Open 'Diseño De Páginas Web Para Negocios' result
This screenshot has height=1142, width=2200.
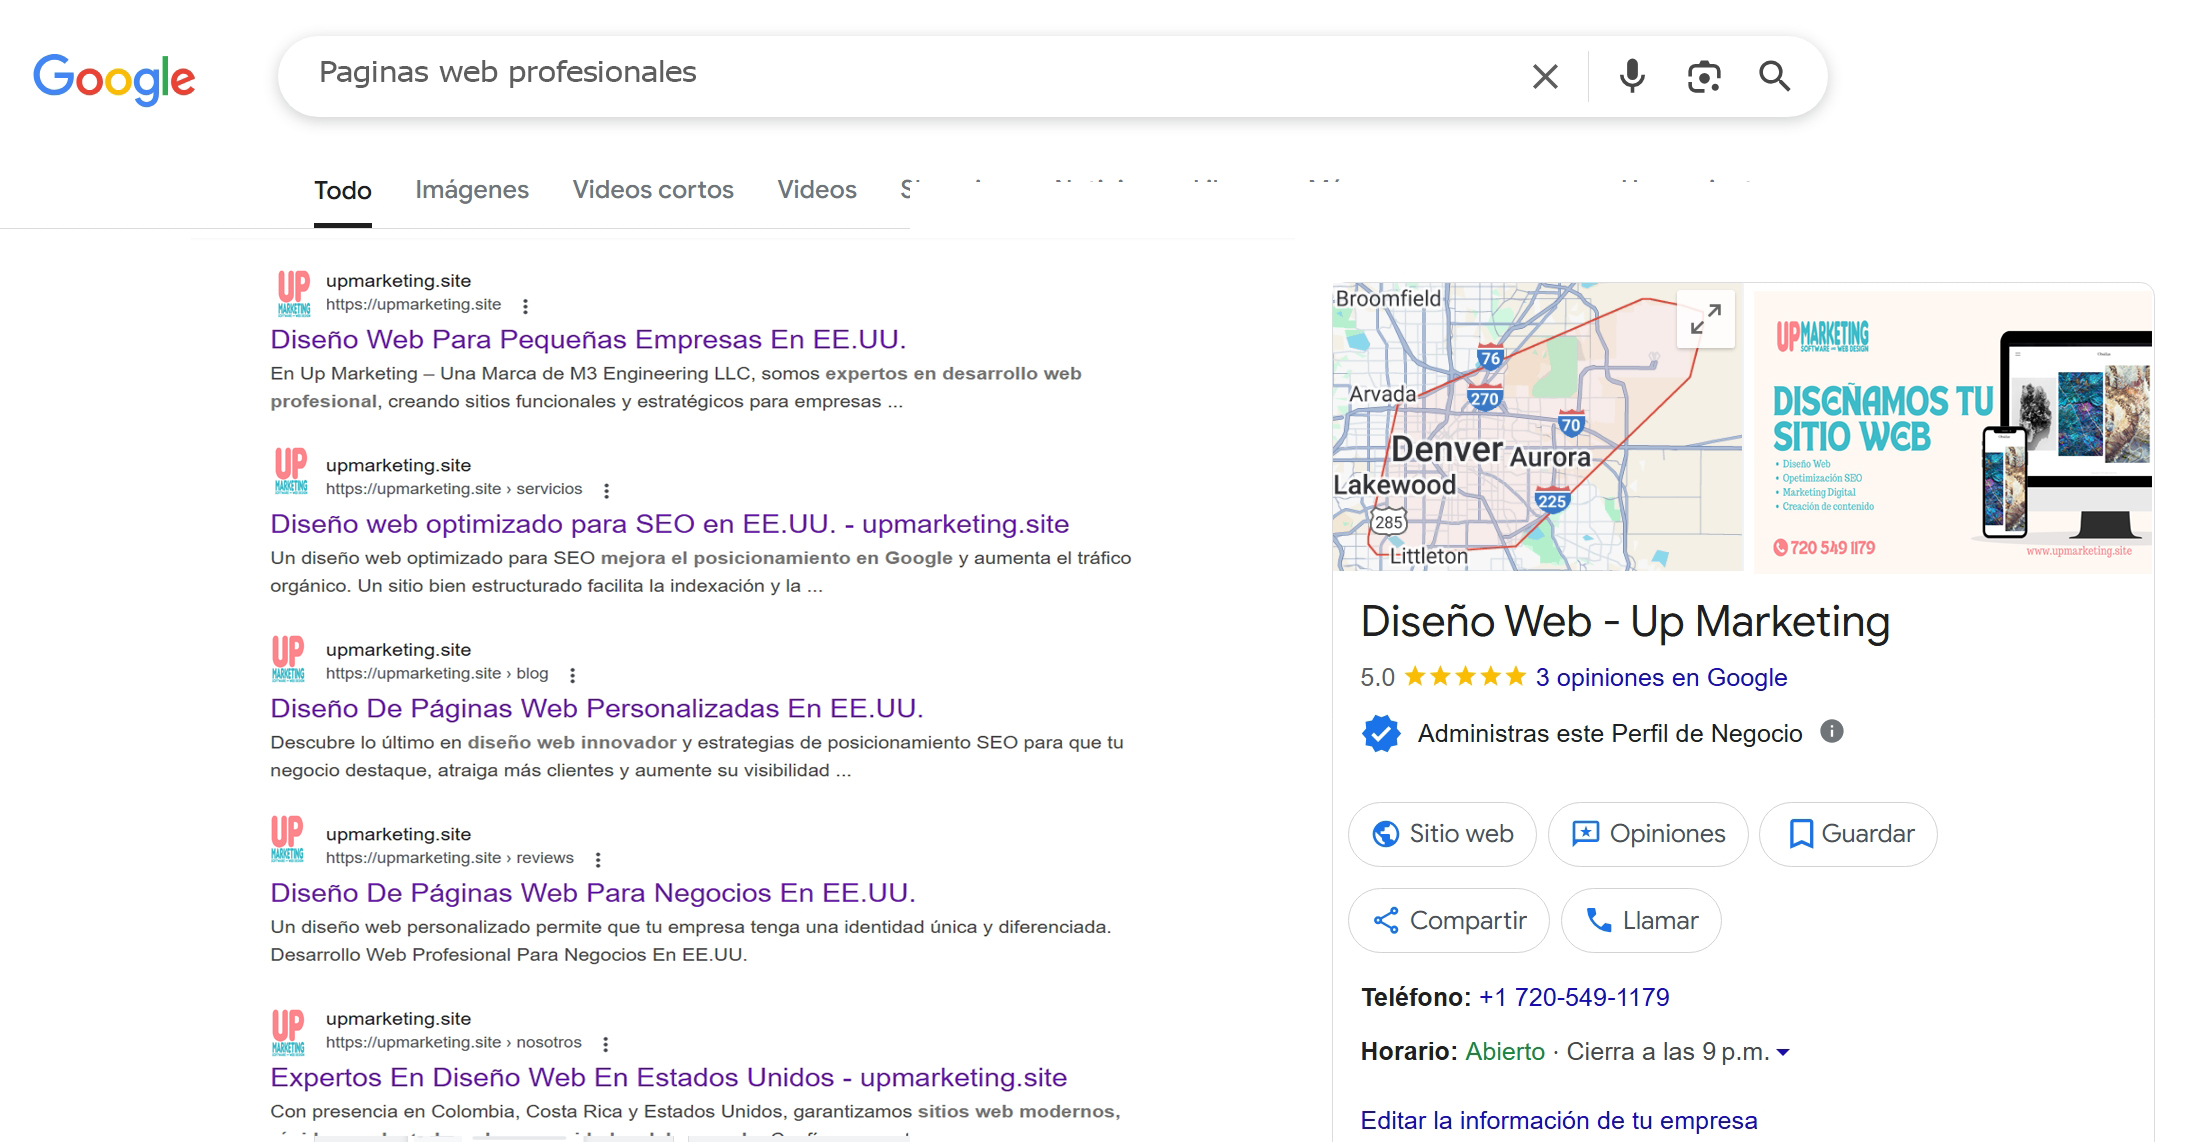[x=593, y=893]
